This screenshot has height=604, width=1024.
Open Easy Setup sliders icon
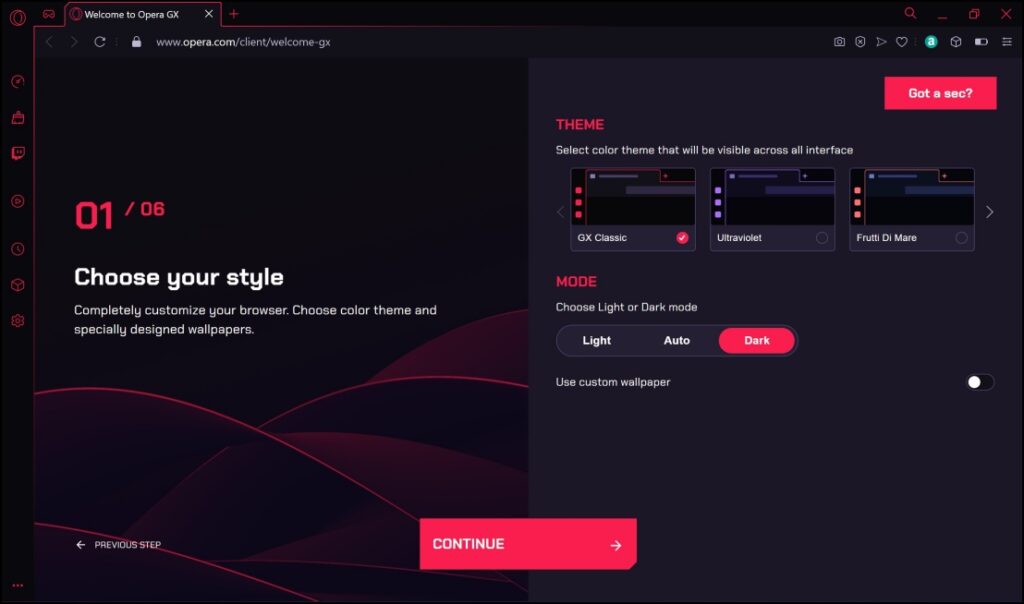click(1006, 42)
